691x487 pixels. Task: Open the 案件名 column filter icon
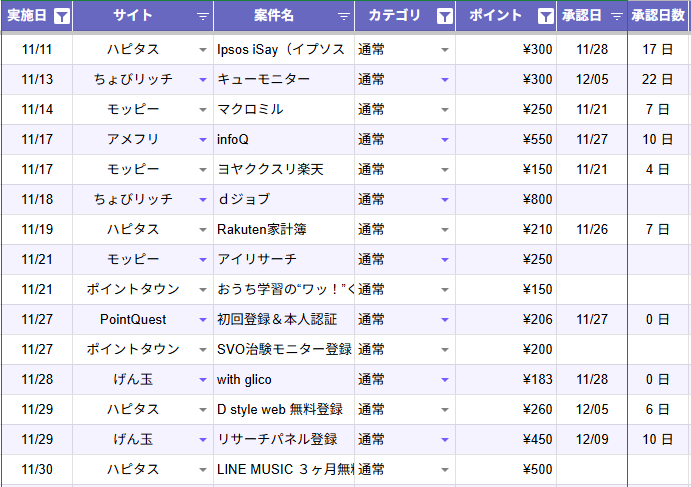344,16
